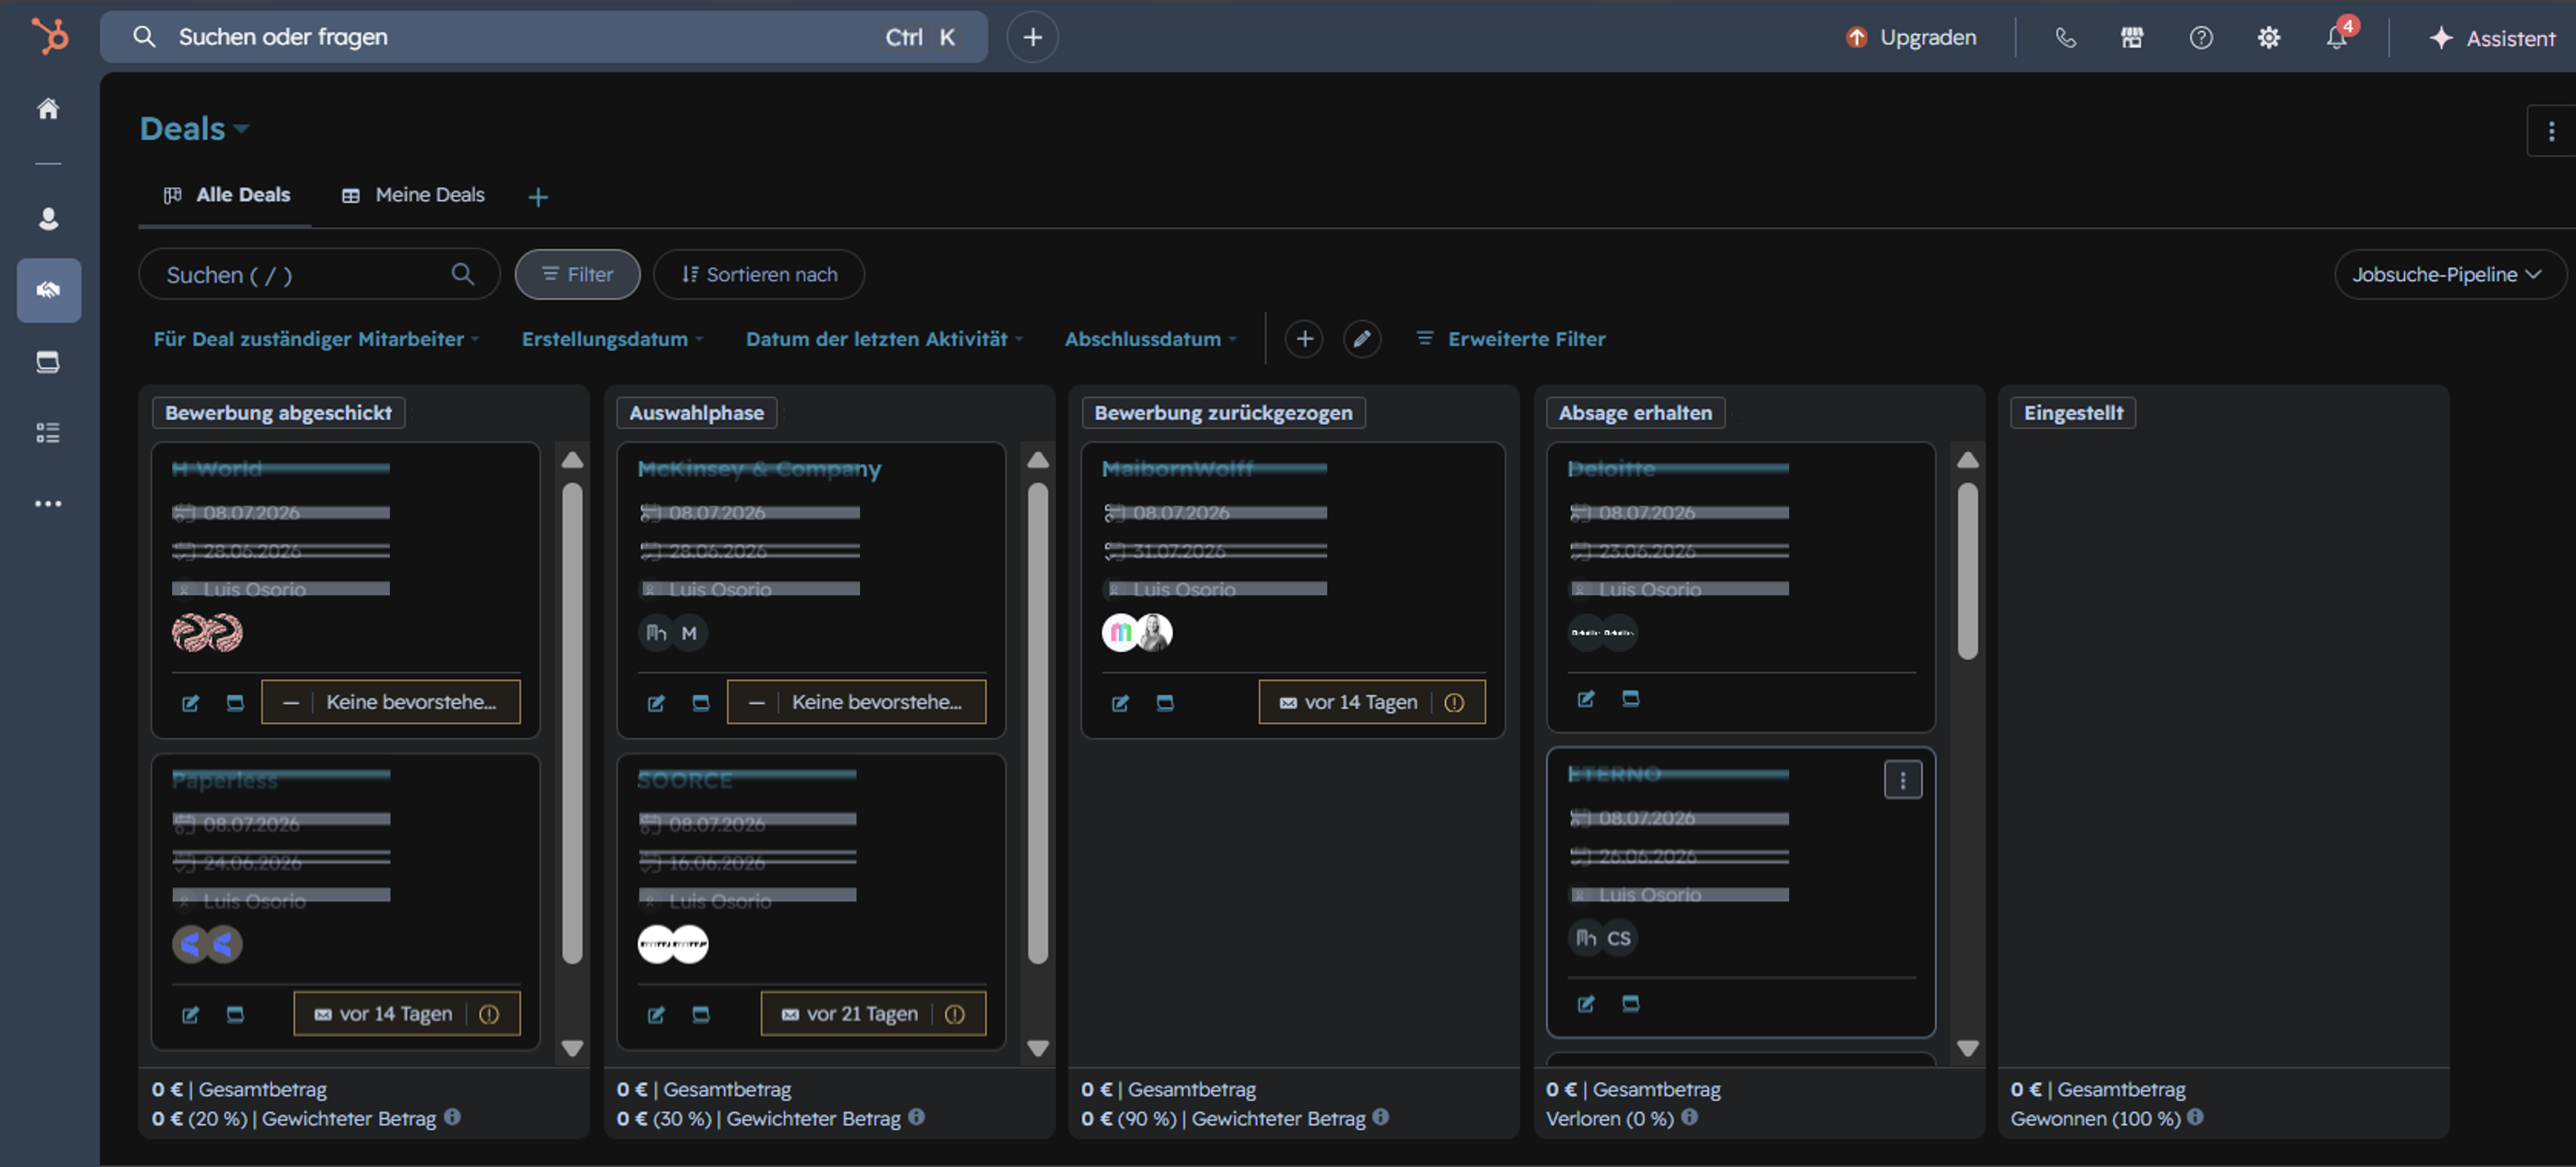The width and height of the screenshot is (2576, 1167).
Task: Click the edit note icon on MaibornWolff card
Action: pos(1120,703)
